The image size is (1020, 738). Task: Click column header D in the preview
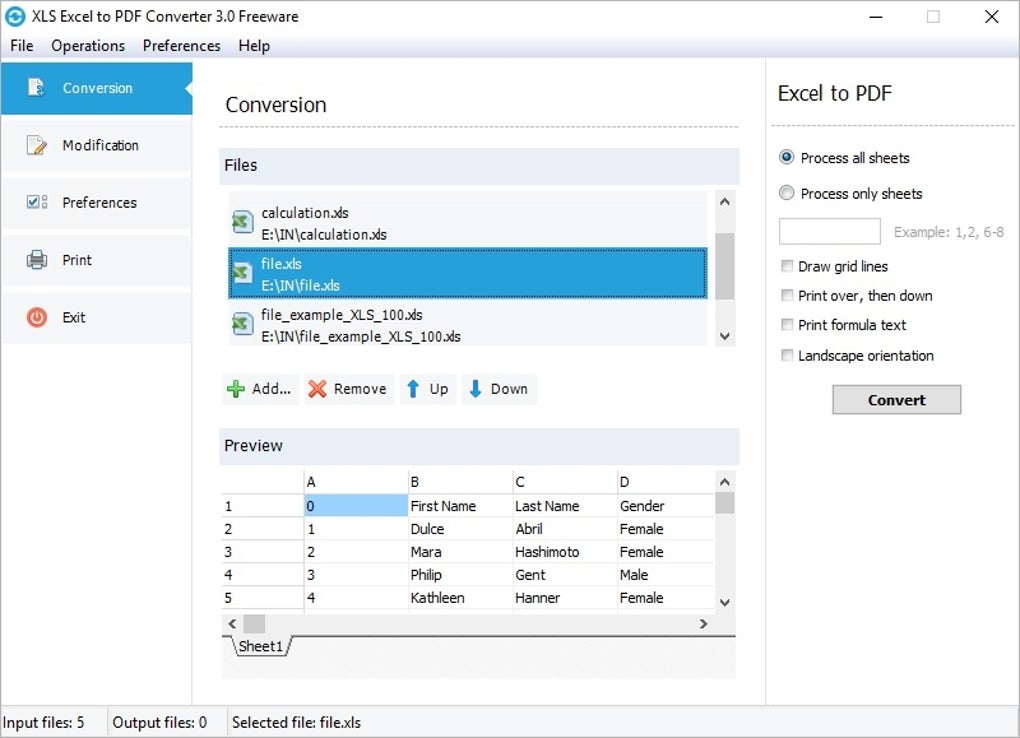(x=665, y=482)
